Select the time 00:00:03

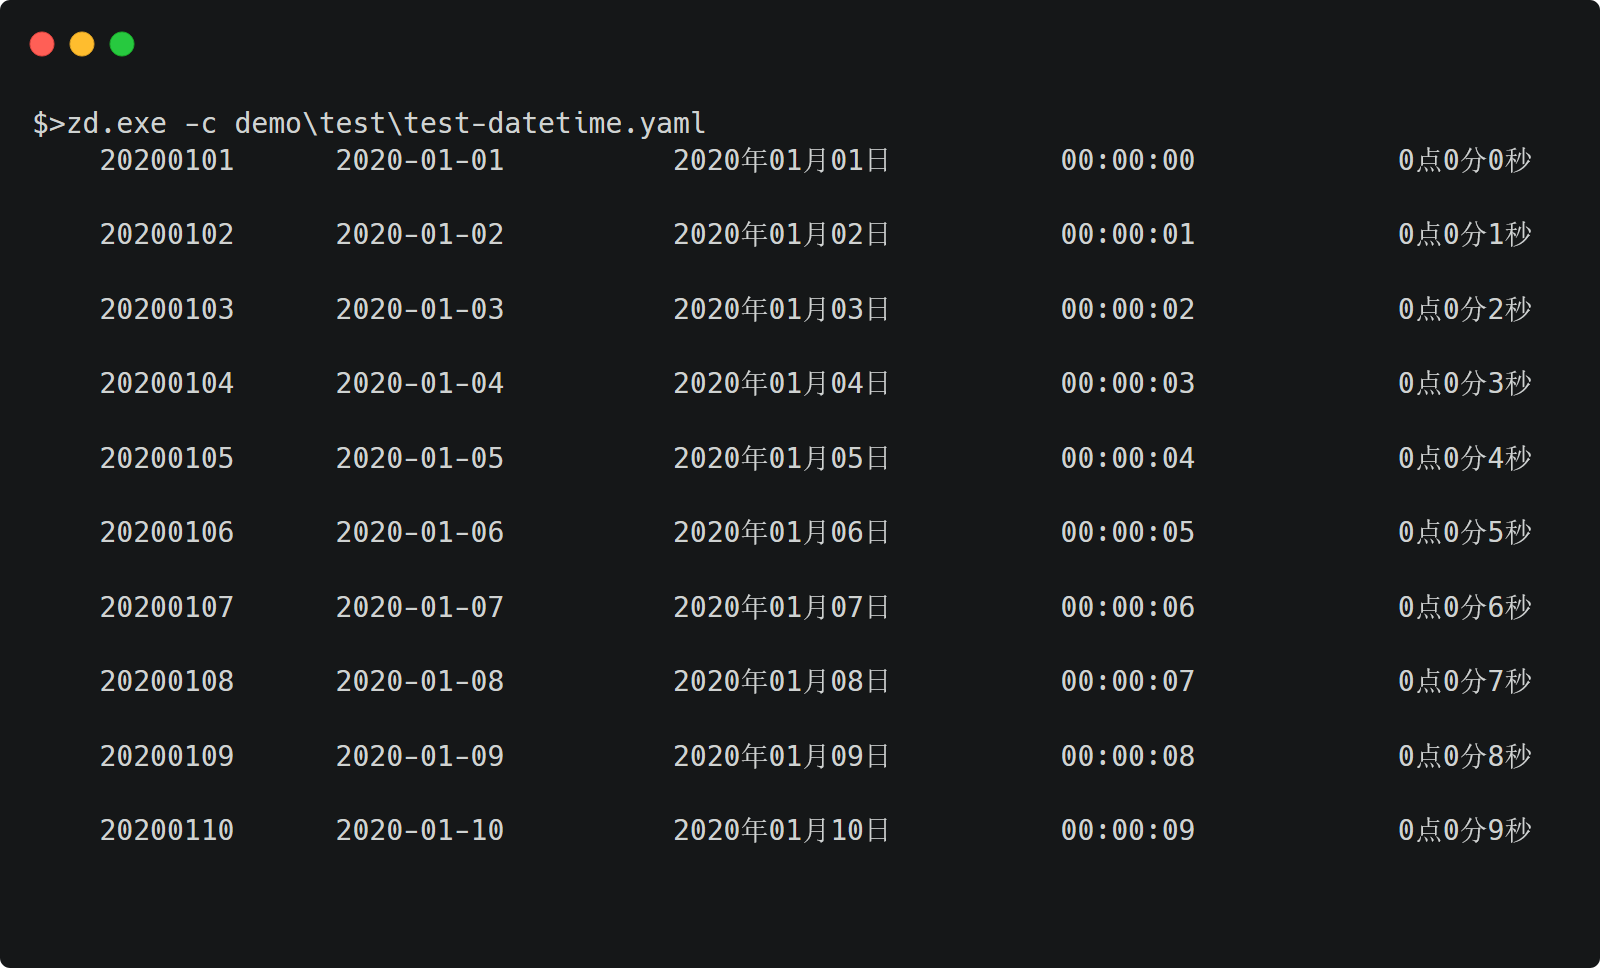tap(1128, 383)
